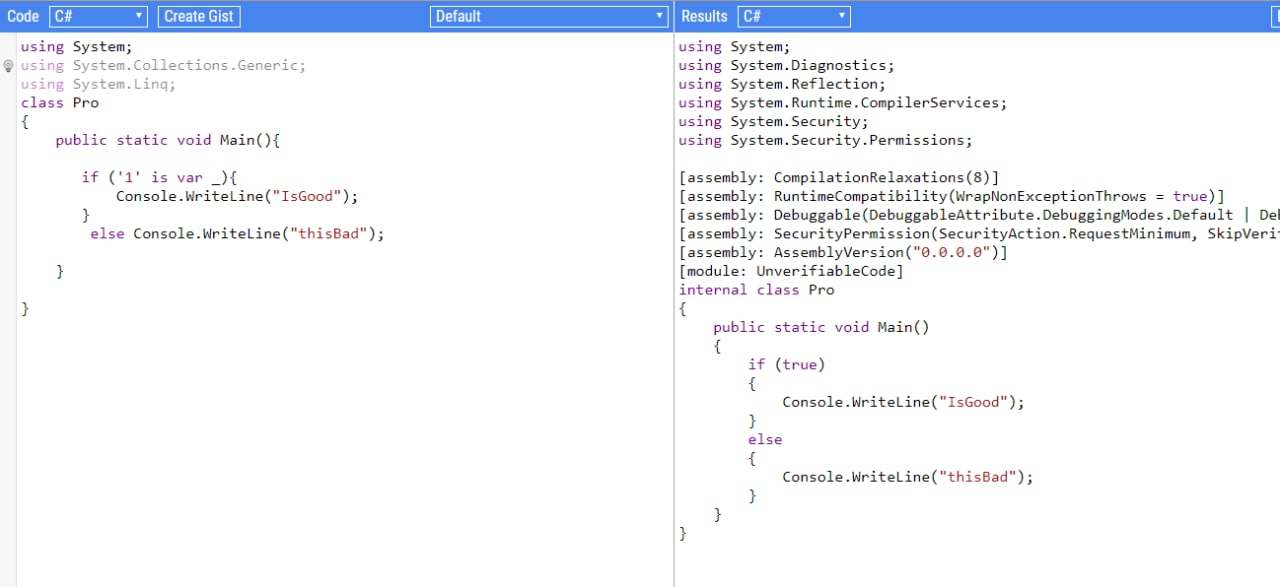Click 'using System;' in the code editor
The width and height of the screenshot is (1280, 587).
tap(76, 46)
